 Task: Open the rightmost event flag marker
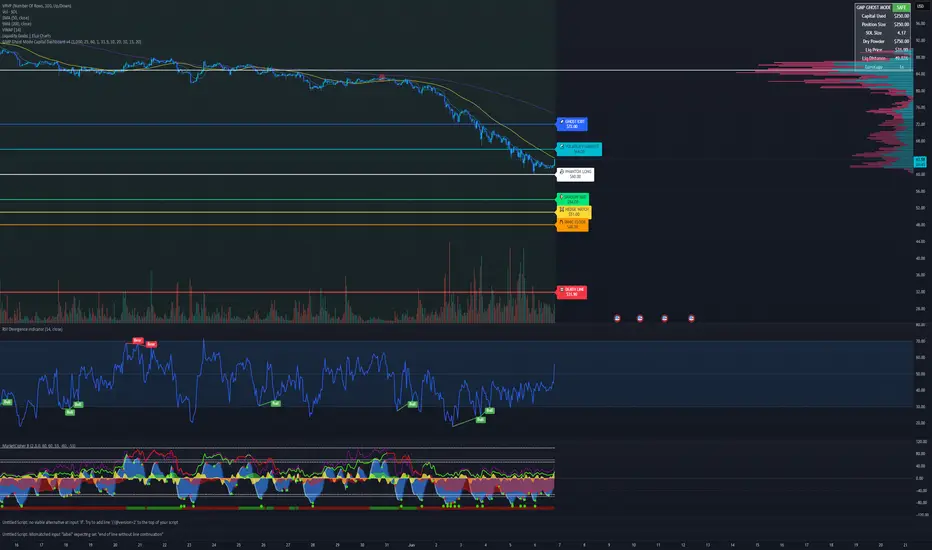coord(691,318)
